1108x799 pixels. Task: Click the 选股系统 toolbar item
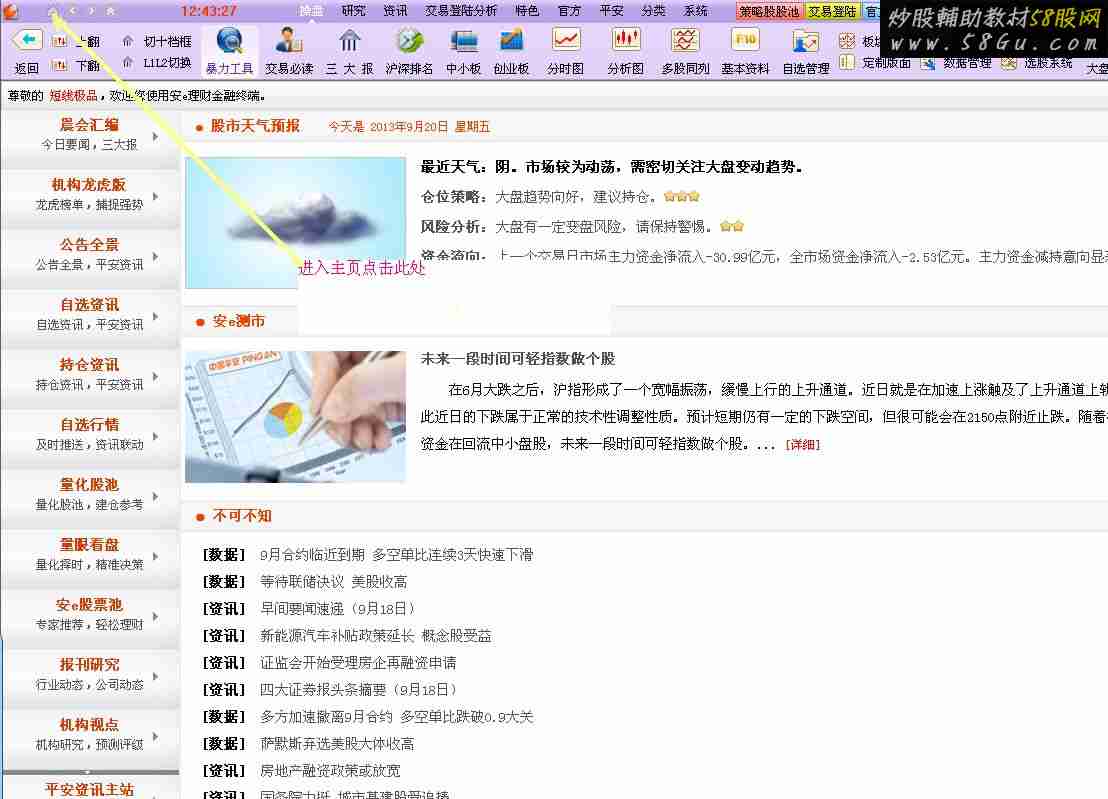tap(1037, 63)
